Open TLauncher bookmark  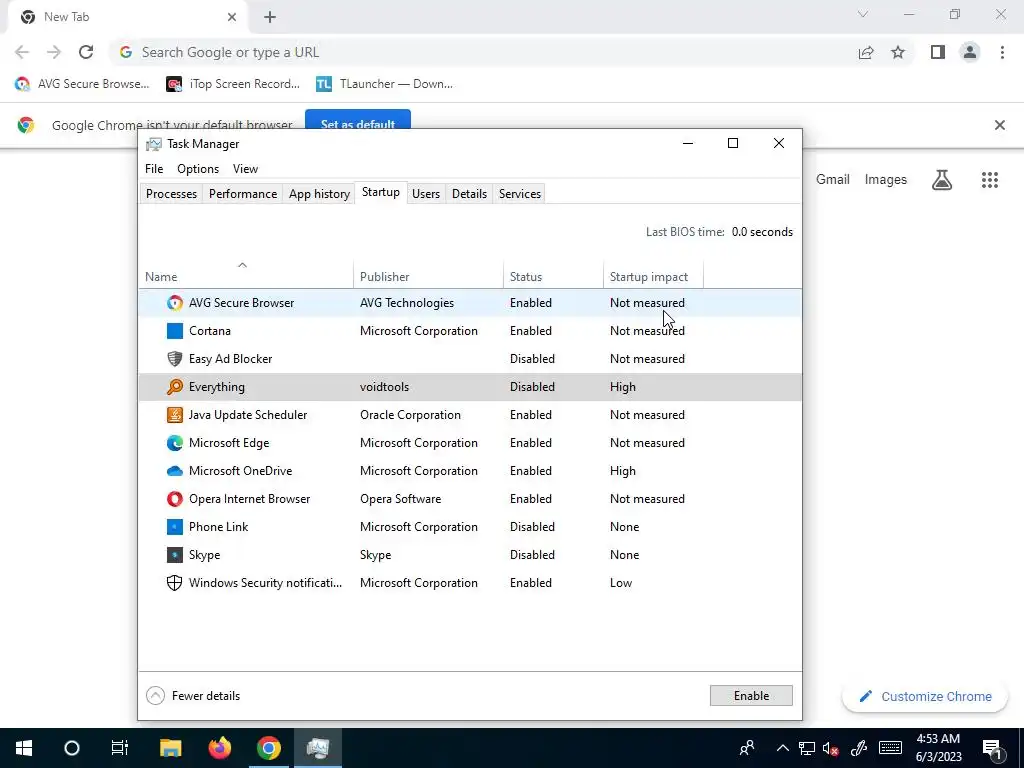[x=384, y=84]
